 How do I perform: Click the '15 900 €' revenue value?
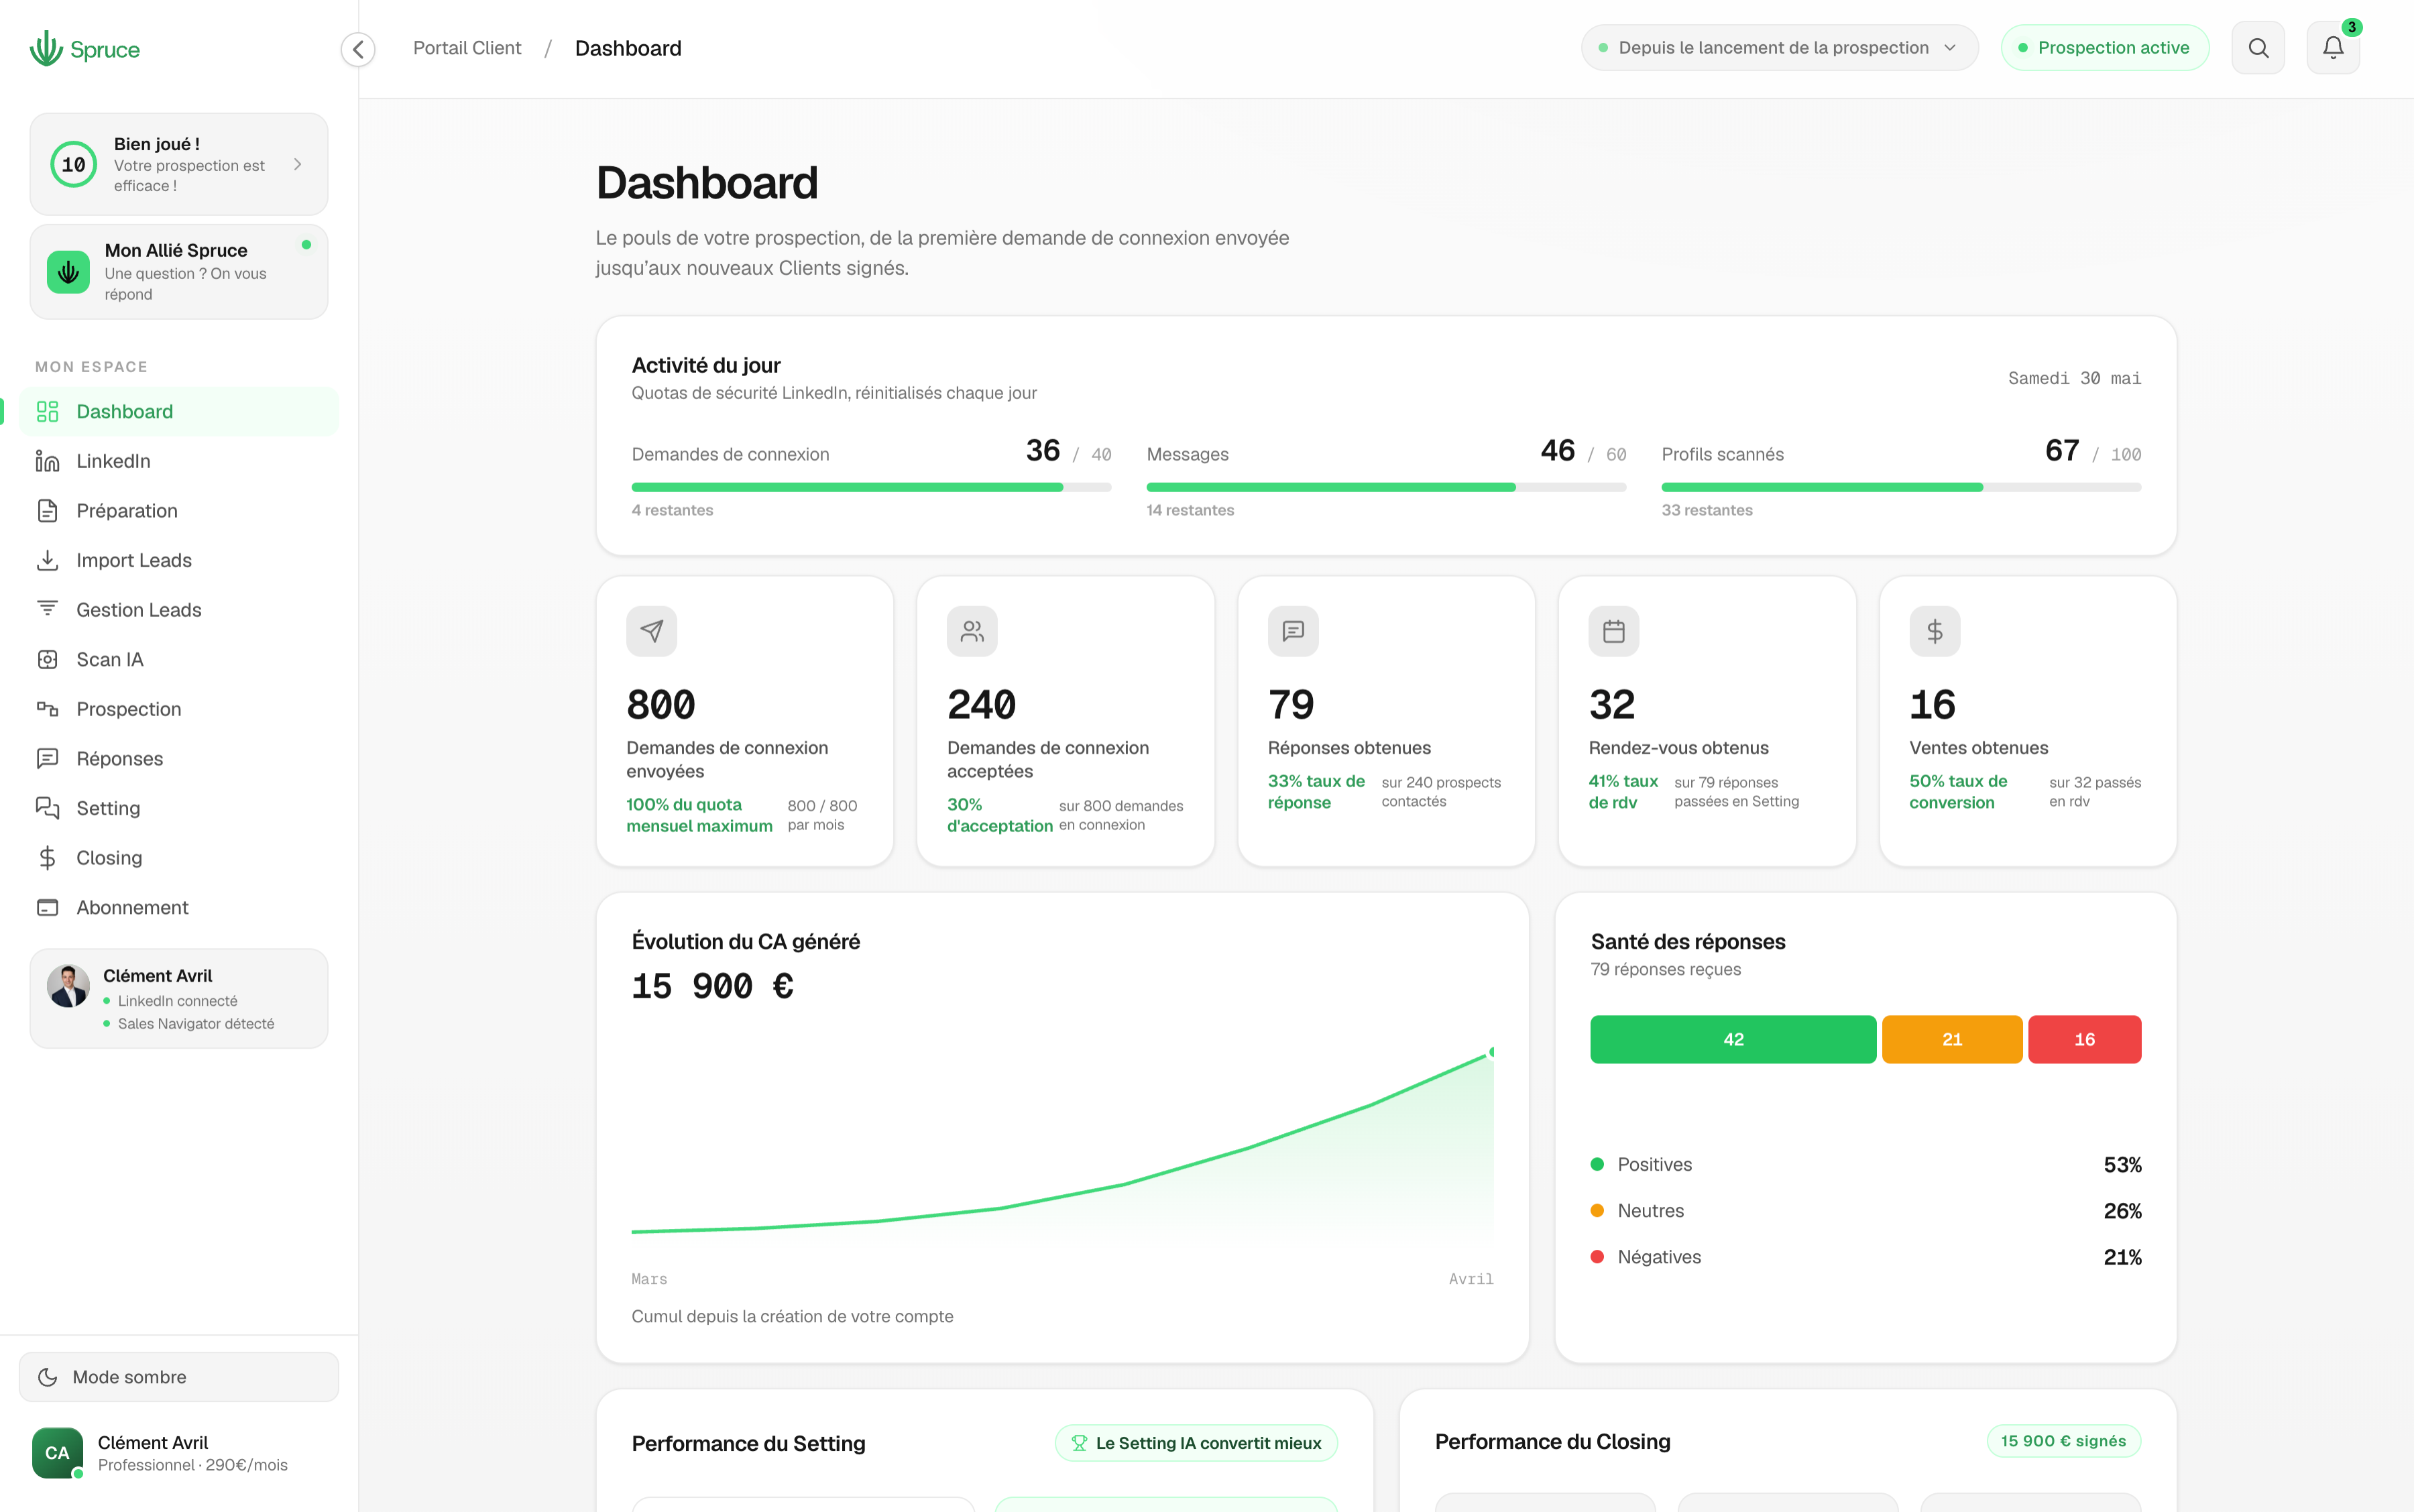tap(713, 986)
